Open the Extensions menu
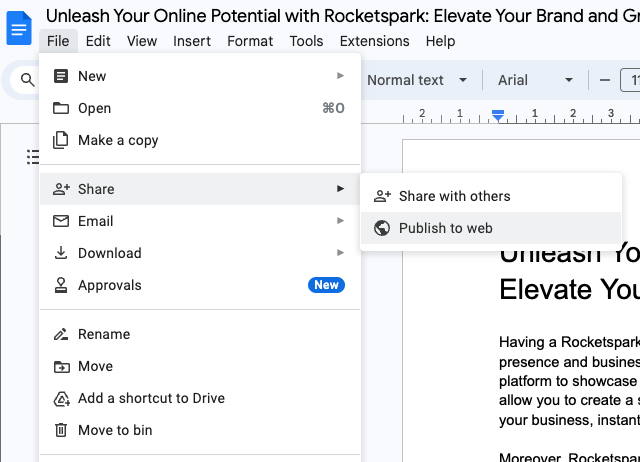 click(374, 41)
